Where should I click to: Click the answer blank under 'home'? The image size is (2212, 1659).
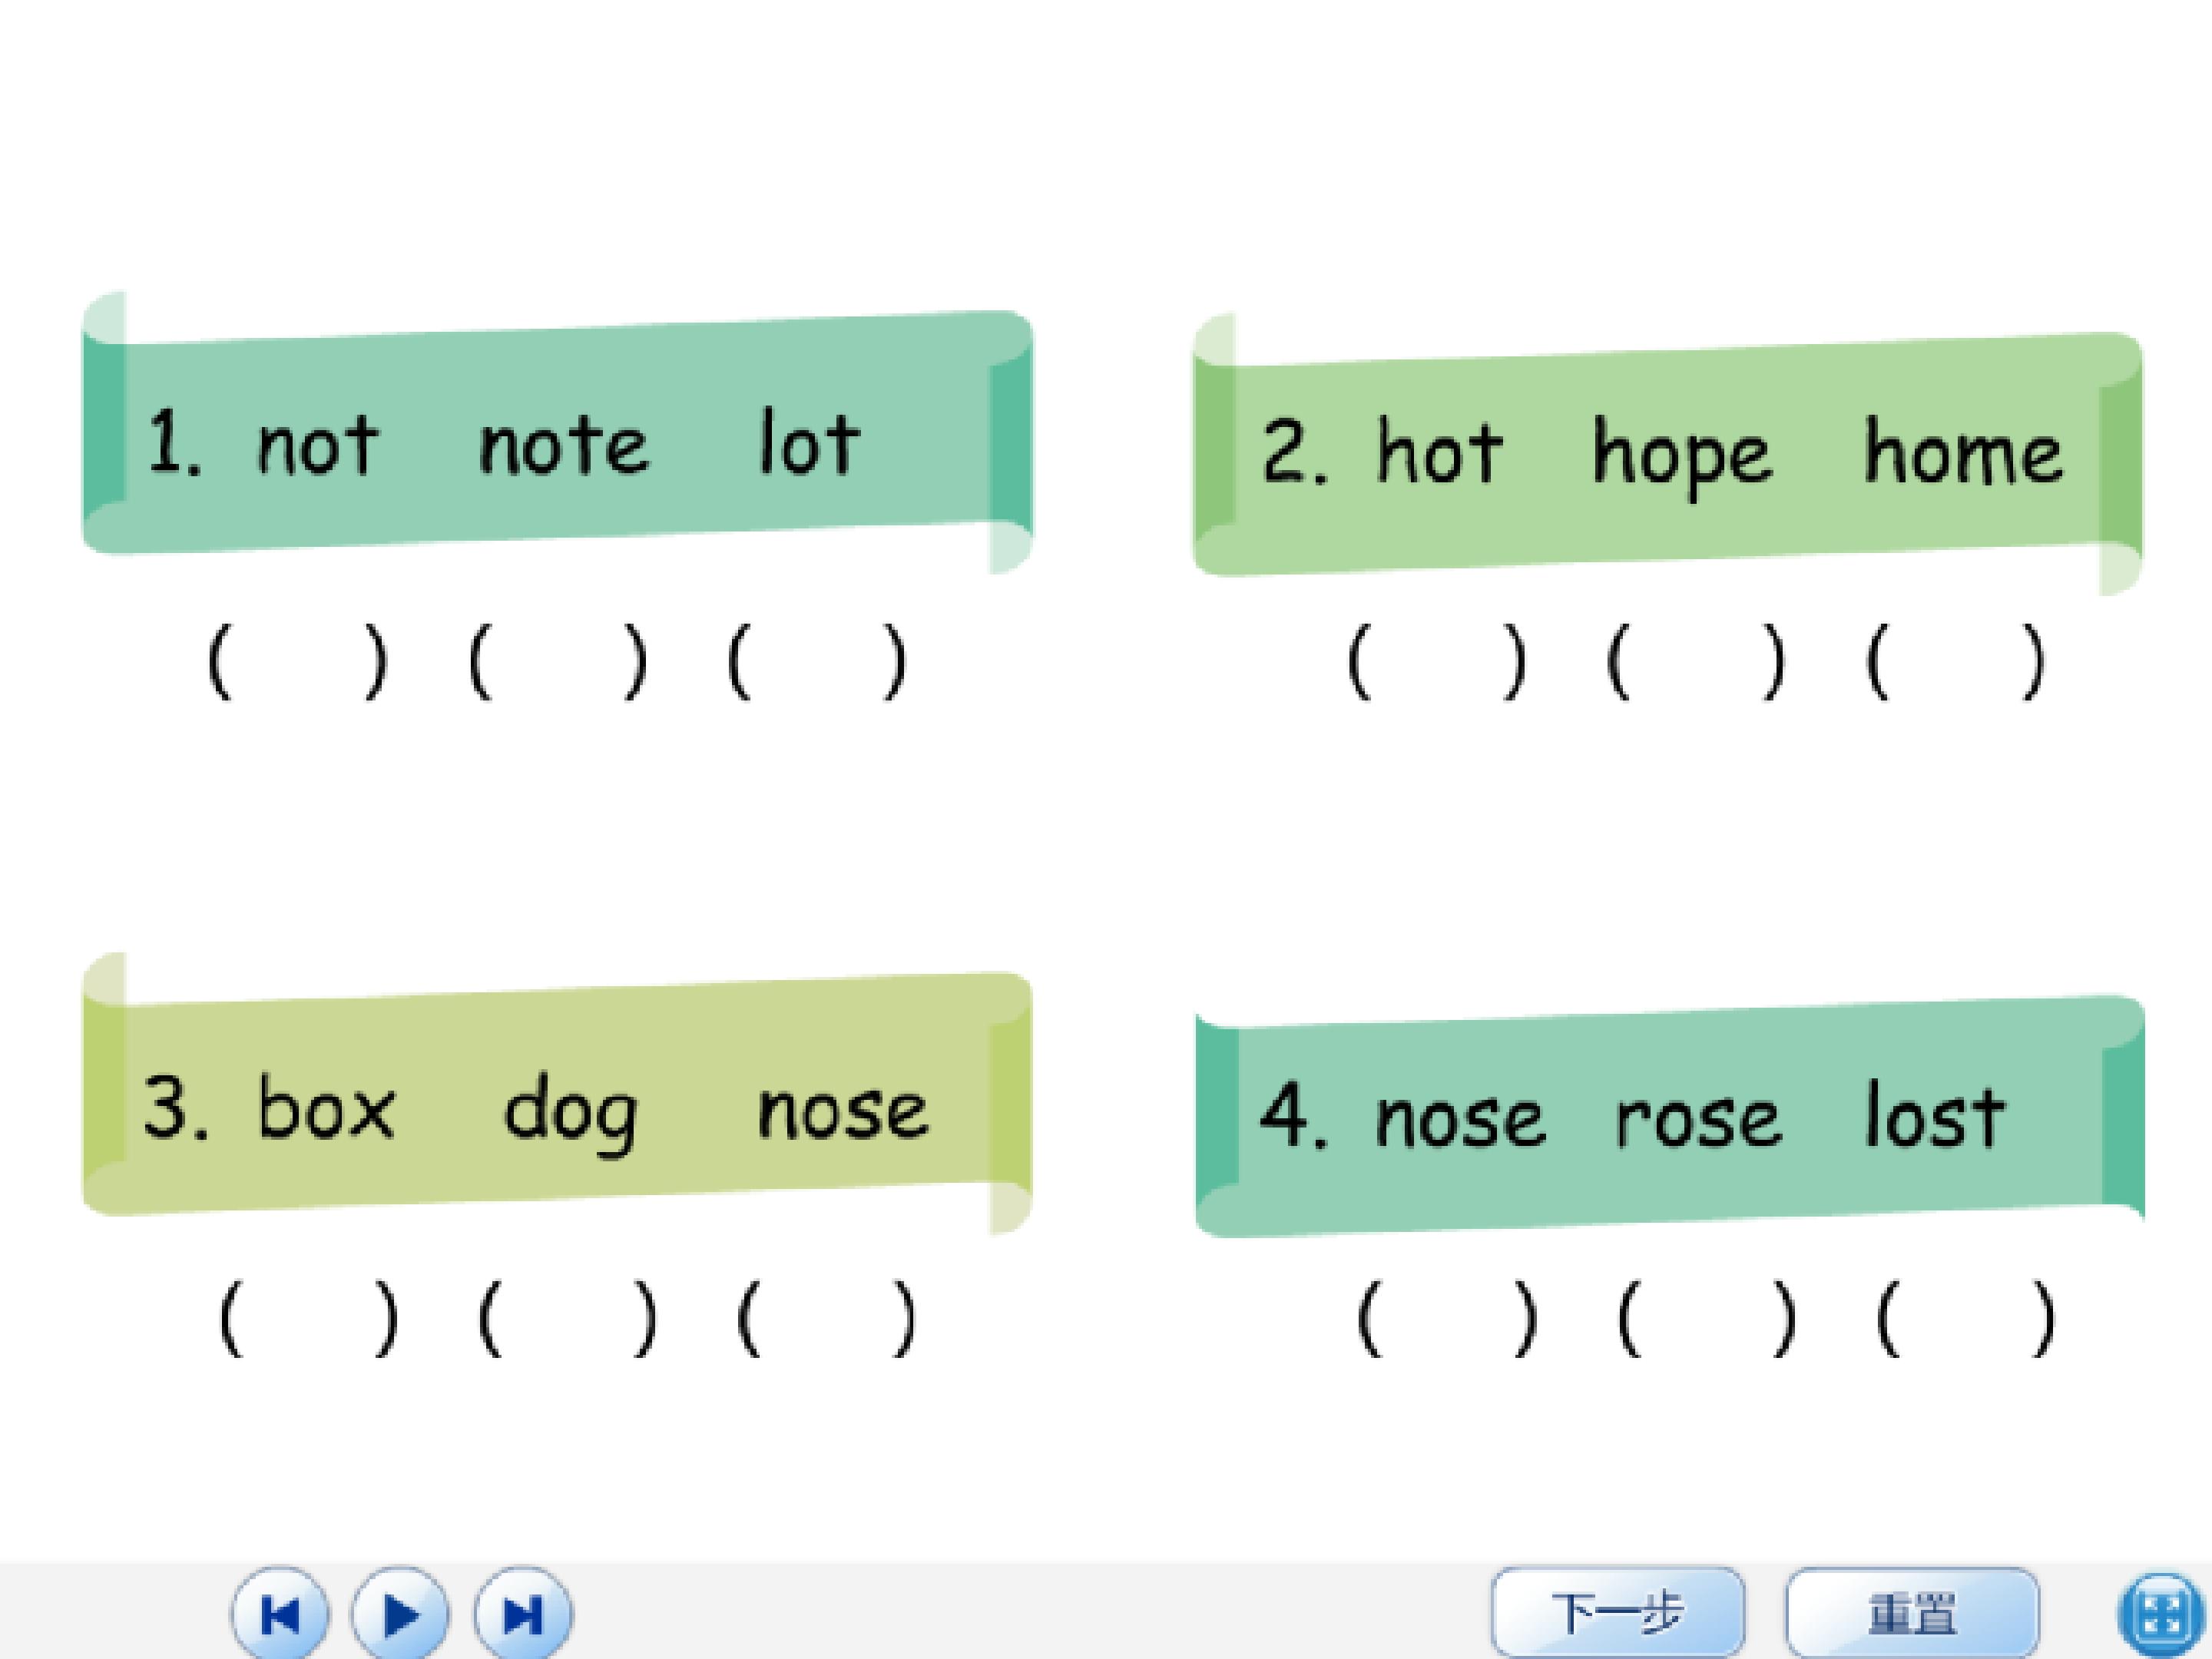tap(1956, 661)
